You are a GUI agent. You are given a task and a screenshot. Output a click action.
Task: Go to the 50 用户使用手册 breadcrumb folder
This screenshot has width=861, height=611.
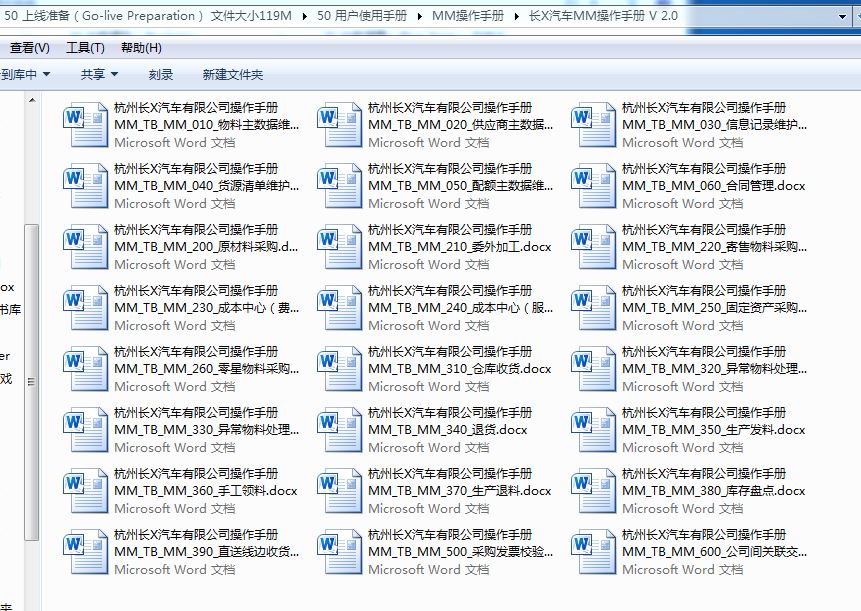point(362,16)
